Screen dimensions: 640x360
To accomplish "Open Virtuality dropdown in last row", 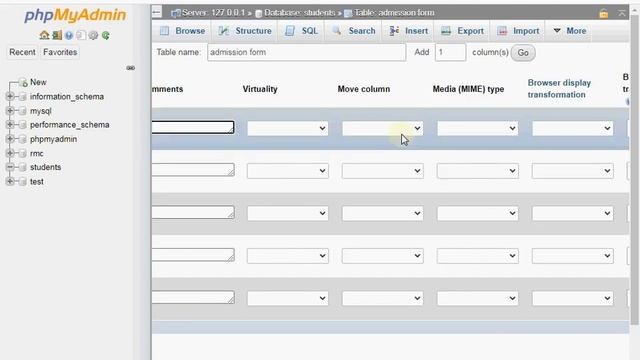I will pyautogui.click(x=287, y=298).
